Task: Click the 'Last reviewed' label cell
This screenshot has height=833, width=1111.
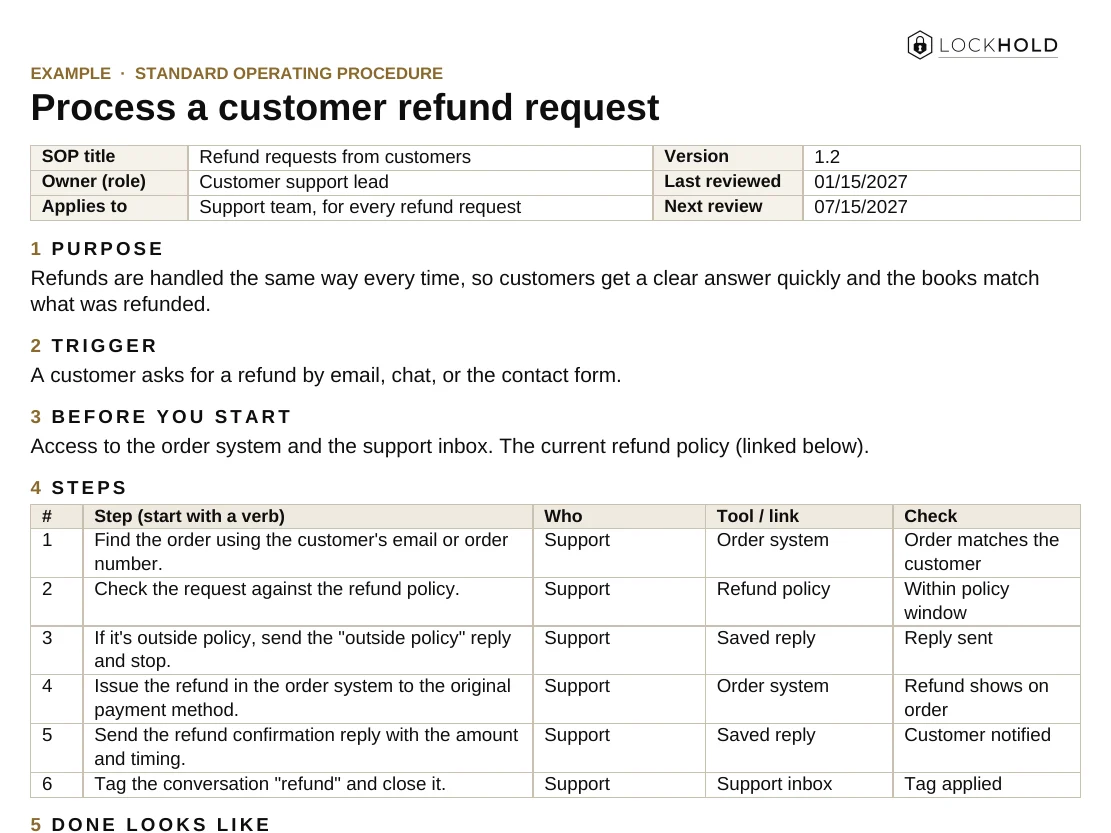Action: tap(728, 182)
